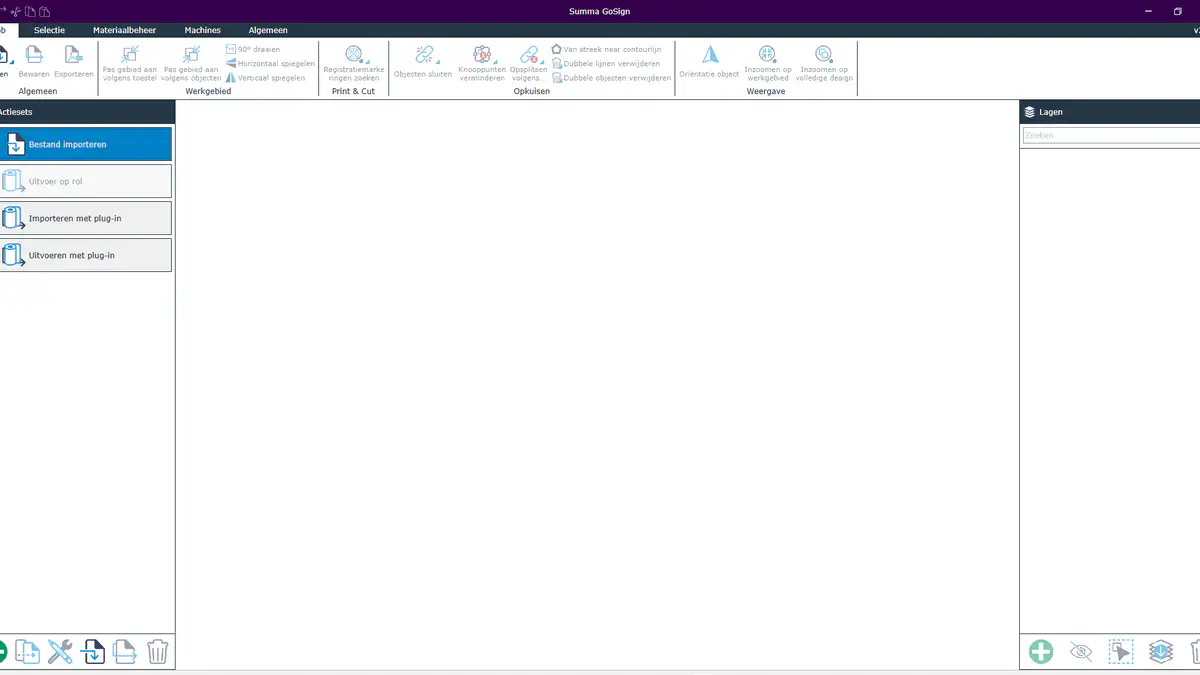This screenshot has width=1200, height=675.
Task: Toggle layer visibility with crossed-eye icon
Action: (1081, 652)
